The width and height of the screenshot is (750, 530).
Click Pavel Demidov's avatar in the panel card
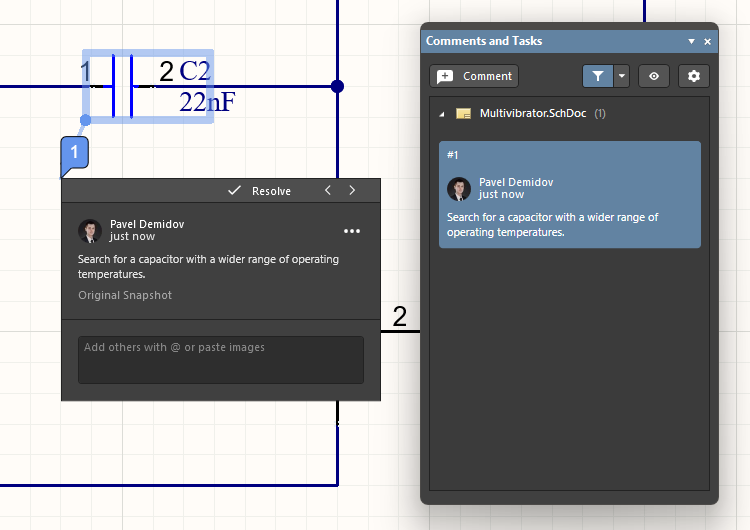[x=459, y=188]
